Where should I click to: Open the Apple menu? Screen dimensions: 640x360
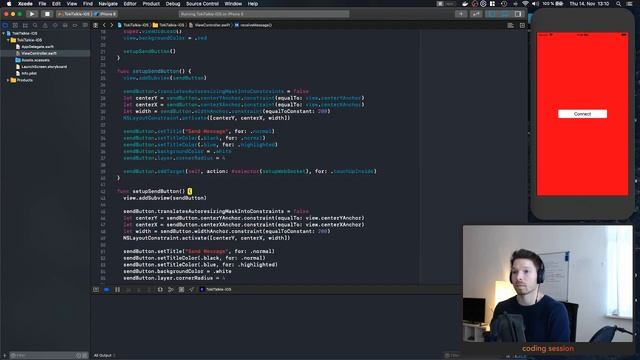pyautogui.click(x=9, y=4)
